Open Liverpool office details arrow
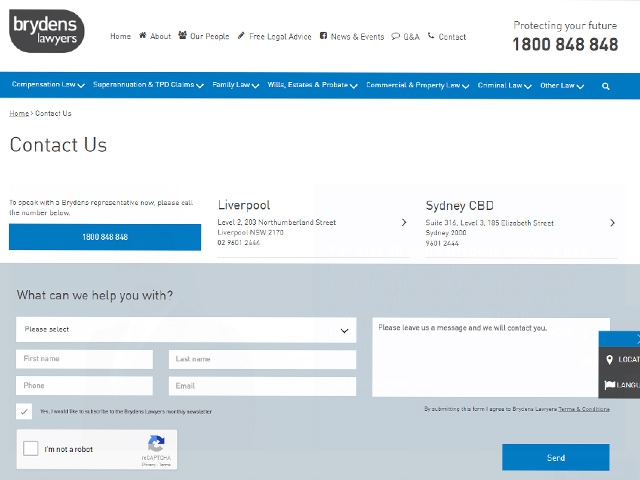This screenshot has width=640, height=480. pos(404,222)
